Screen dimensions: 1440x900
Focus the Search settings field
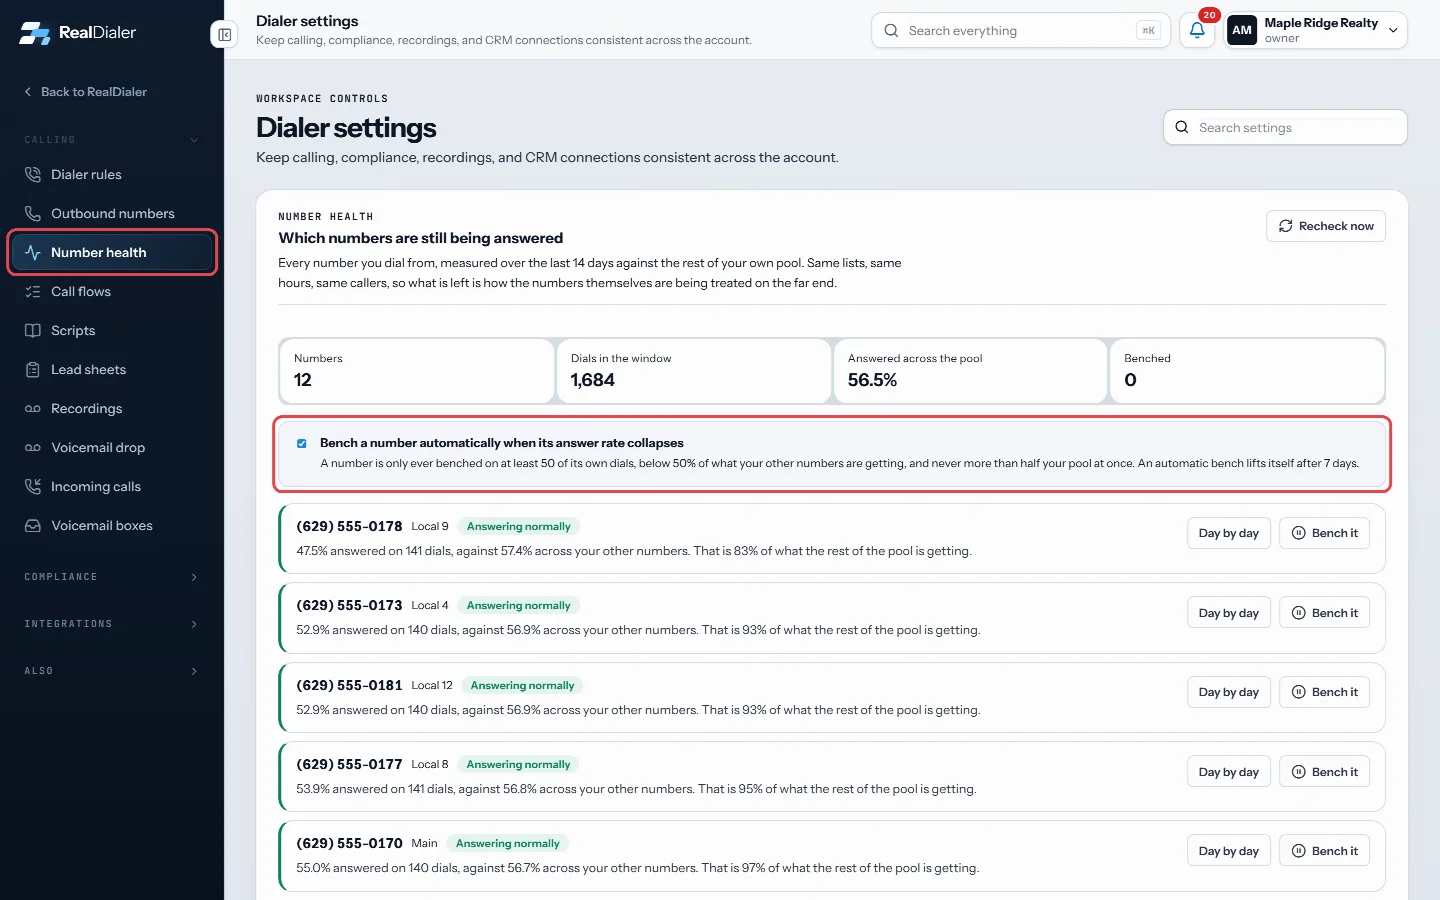tap(1285, 127)
